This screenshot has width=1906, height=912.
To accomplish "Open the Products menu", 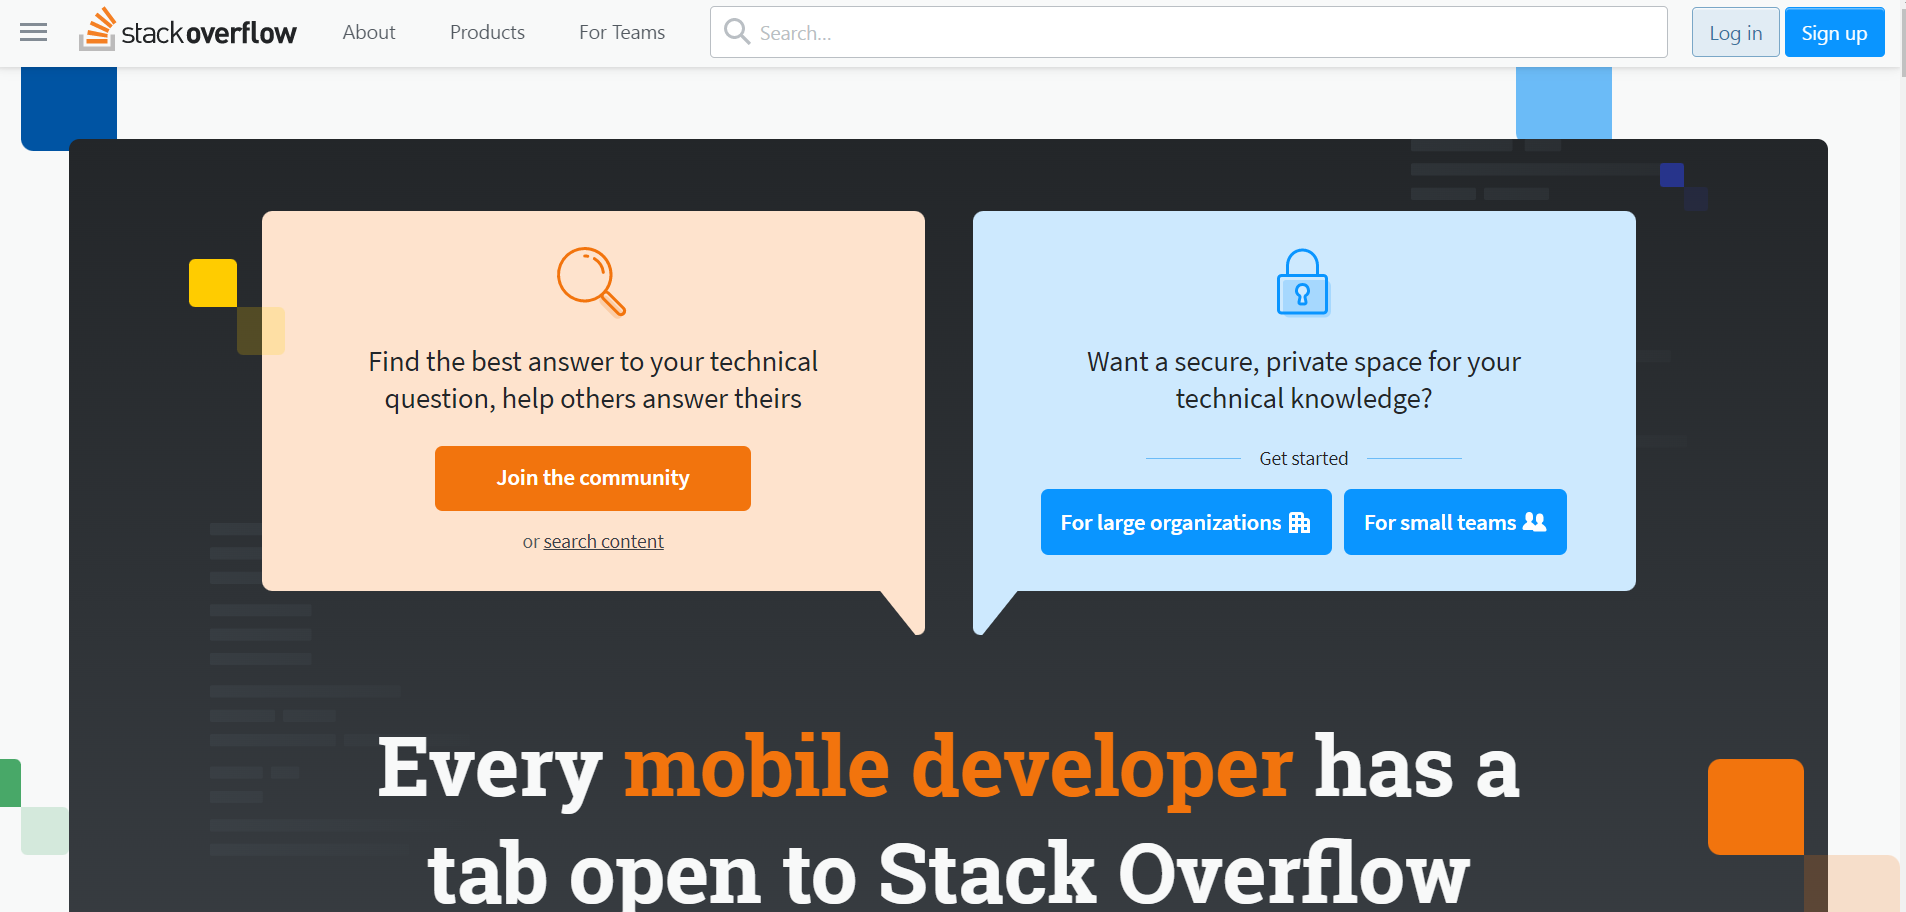I will pyautogui.click(x=487, y=31).
